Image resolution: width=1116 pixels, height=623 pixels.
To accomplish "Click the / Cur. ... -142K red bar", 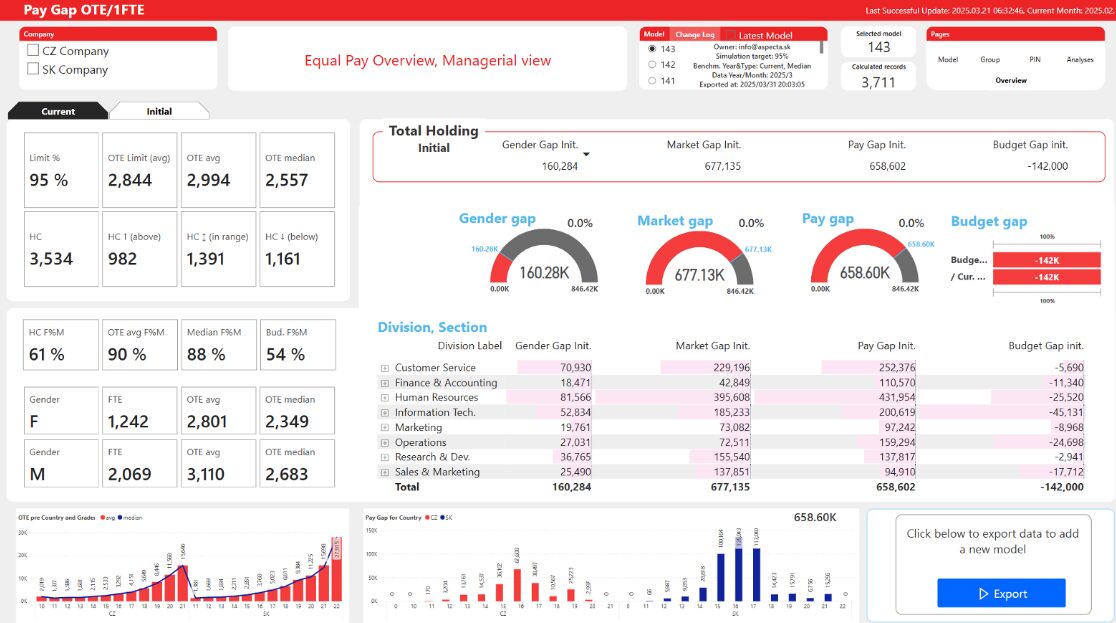I will (1046, 277).
